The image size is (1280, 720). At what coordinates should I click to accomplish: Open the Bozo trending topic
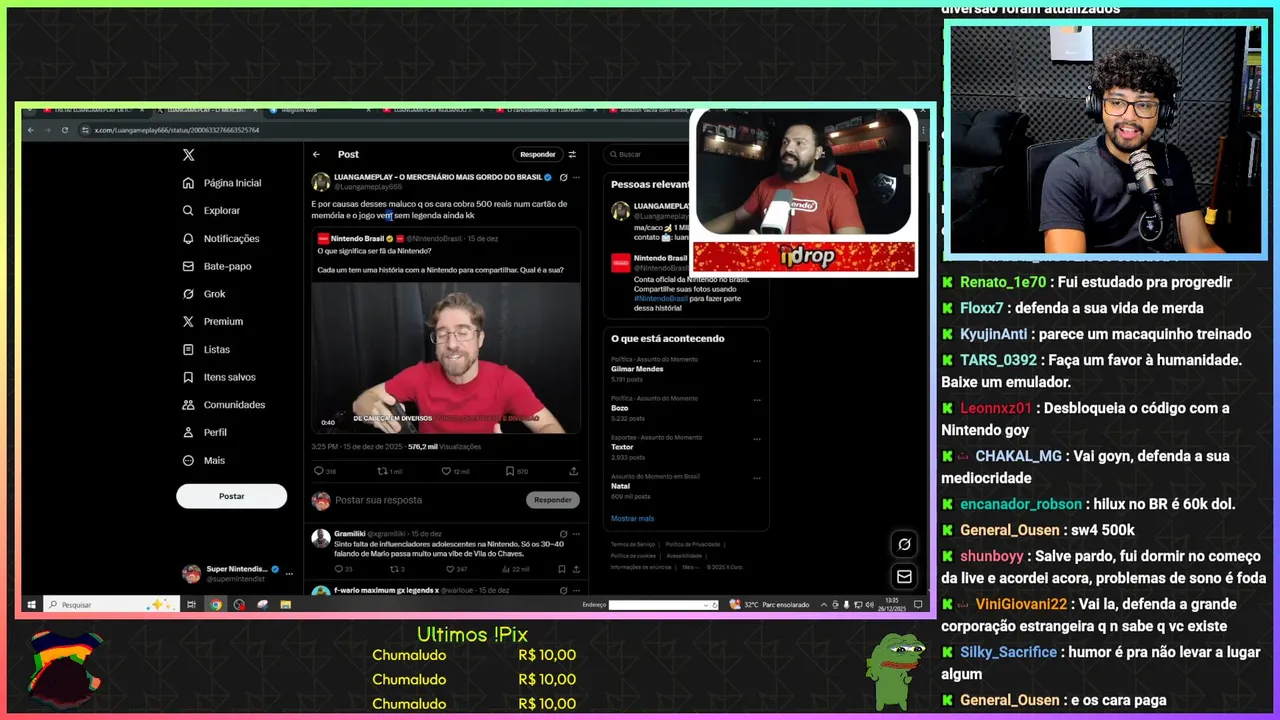(620, 408)
